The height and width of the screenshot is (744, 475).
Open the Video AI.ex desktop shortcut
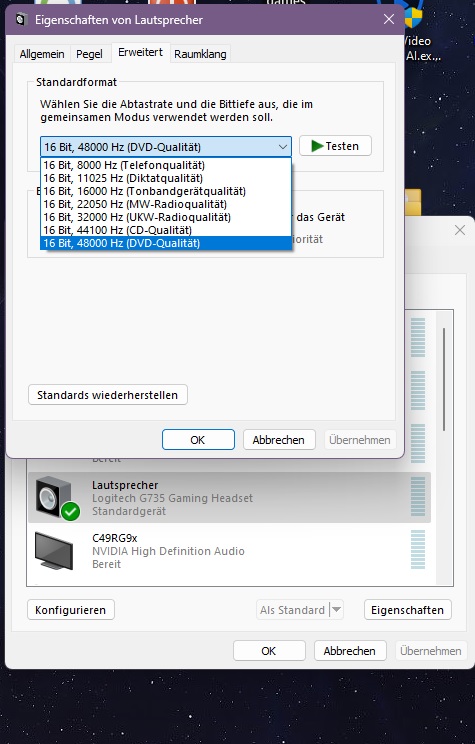422,33
